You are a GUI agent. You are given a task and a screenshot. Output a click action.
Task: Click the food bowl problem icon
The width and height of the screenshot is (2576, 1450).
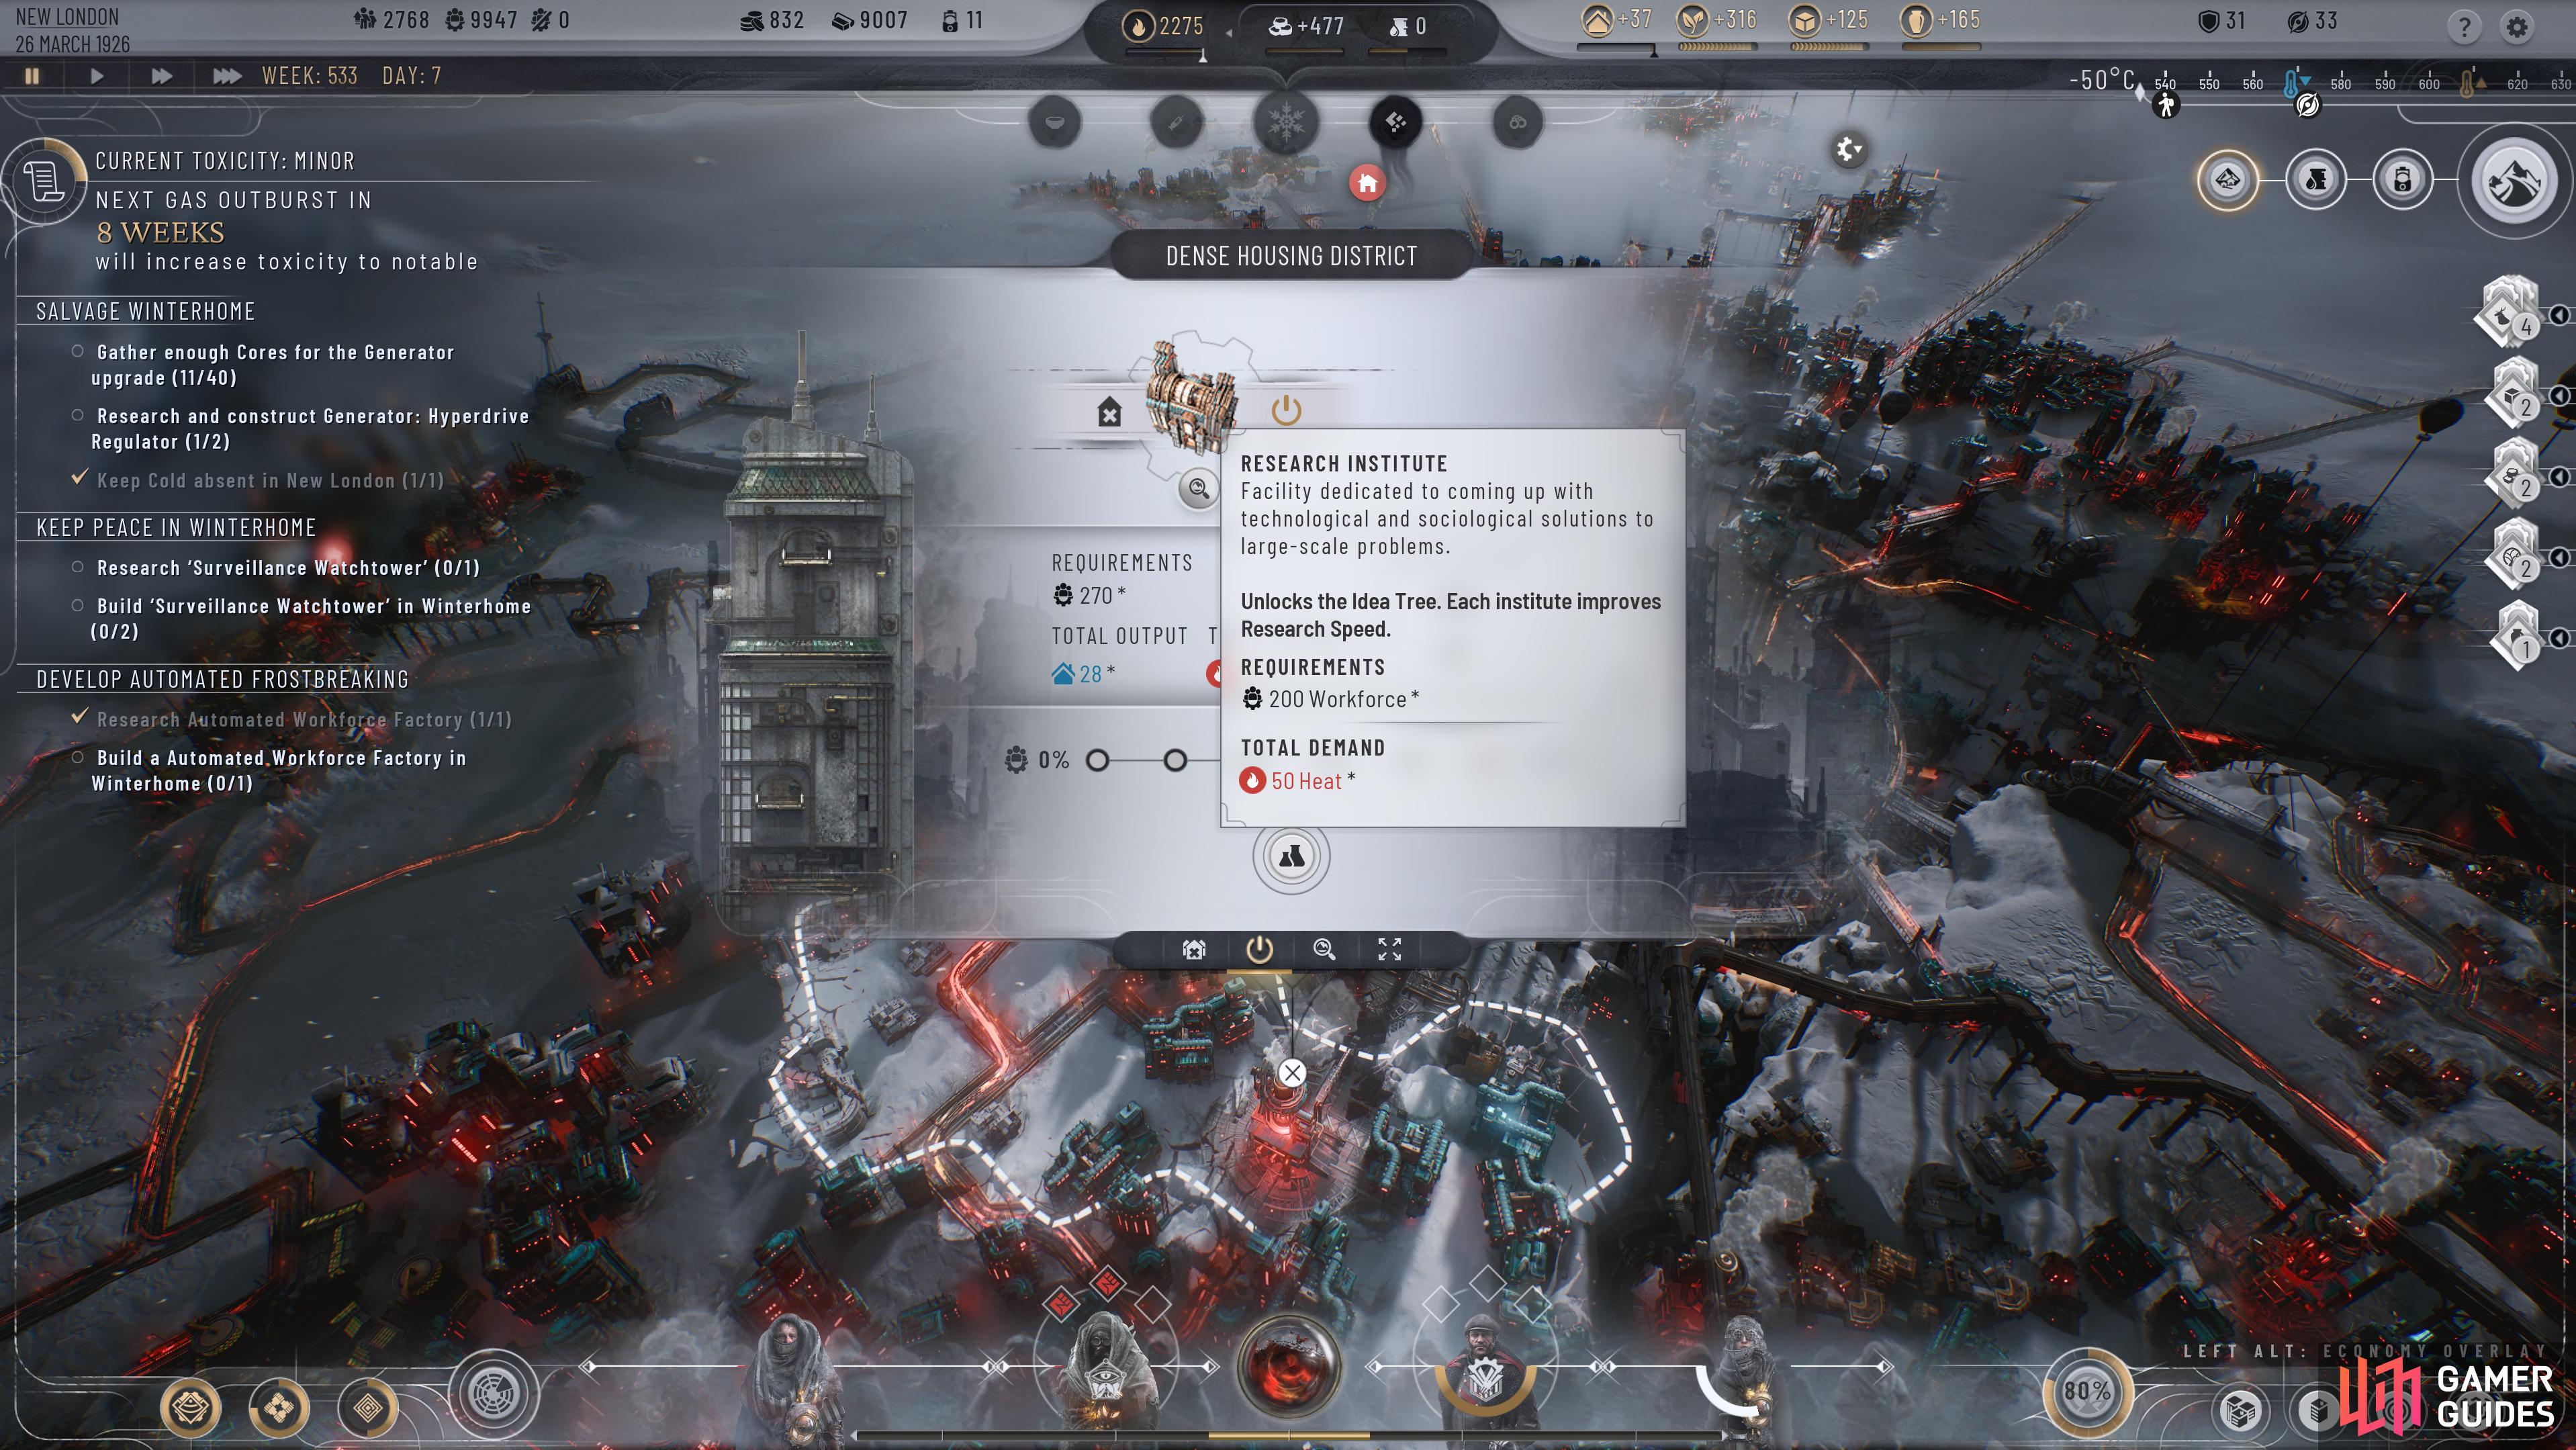click(1055, 122)
